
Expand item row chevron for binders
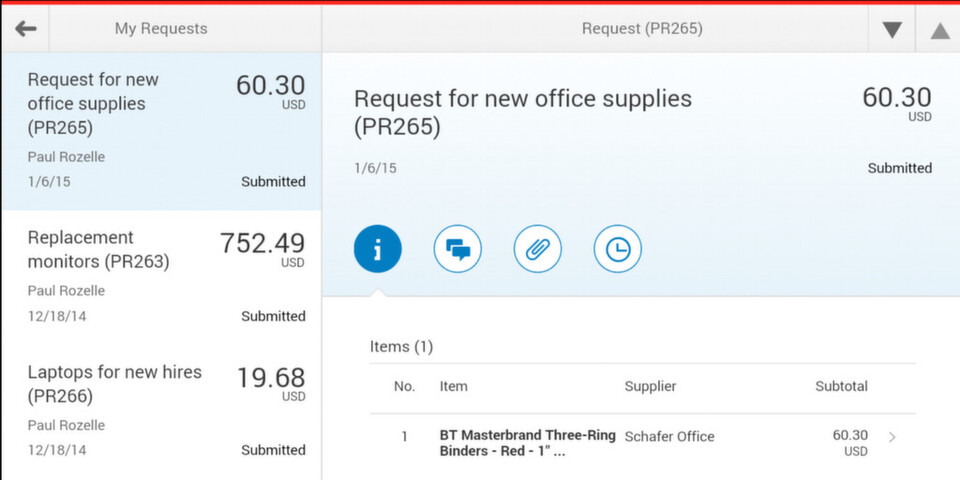click(x=892, y=437)
